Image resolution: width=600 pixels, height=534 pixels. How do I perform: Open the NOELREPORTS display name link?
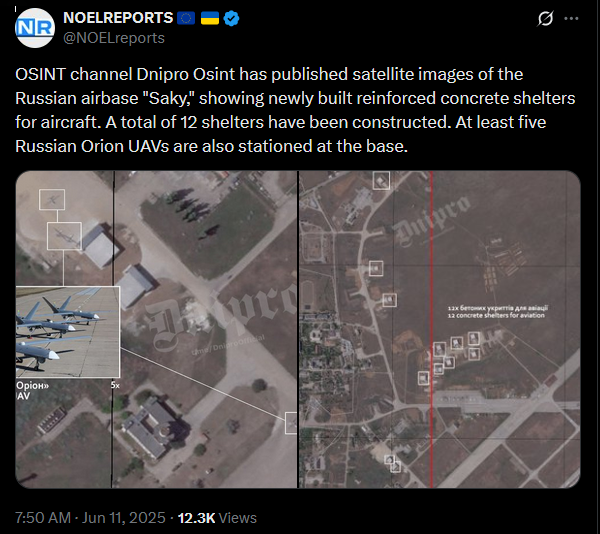(118, 18)
